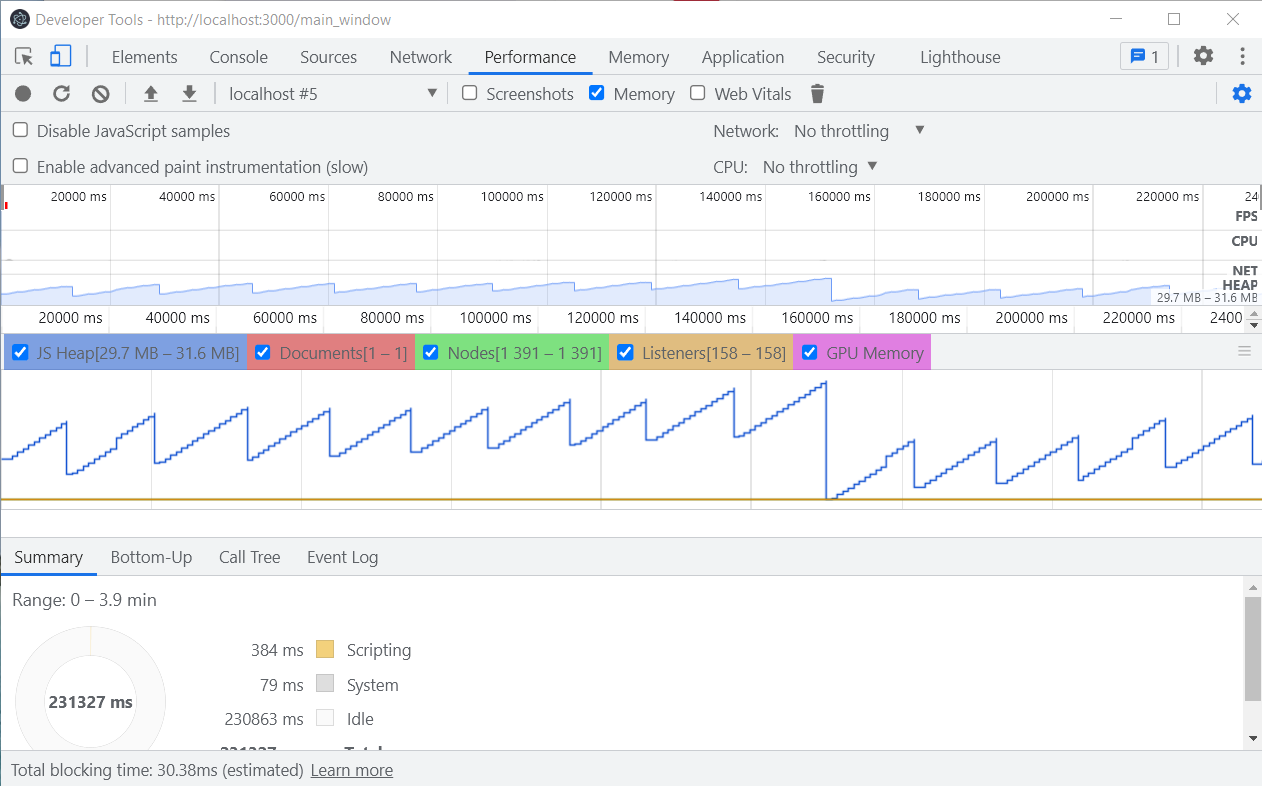Click the reload-and-record profile icon
1262x786 pixels.
(x=61, y=93)
